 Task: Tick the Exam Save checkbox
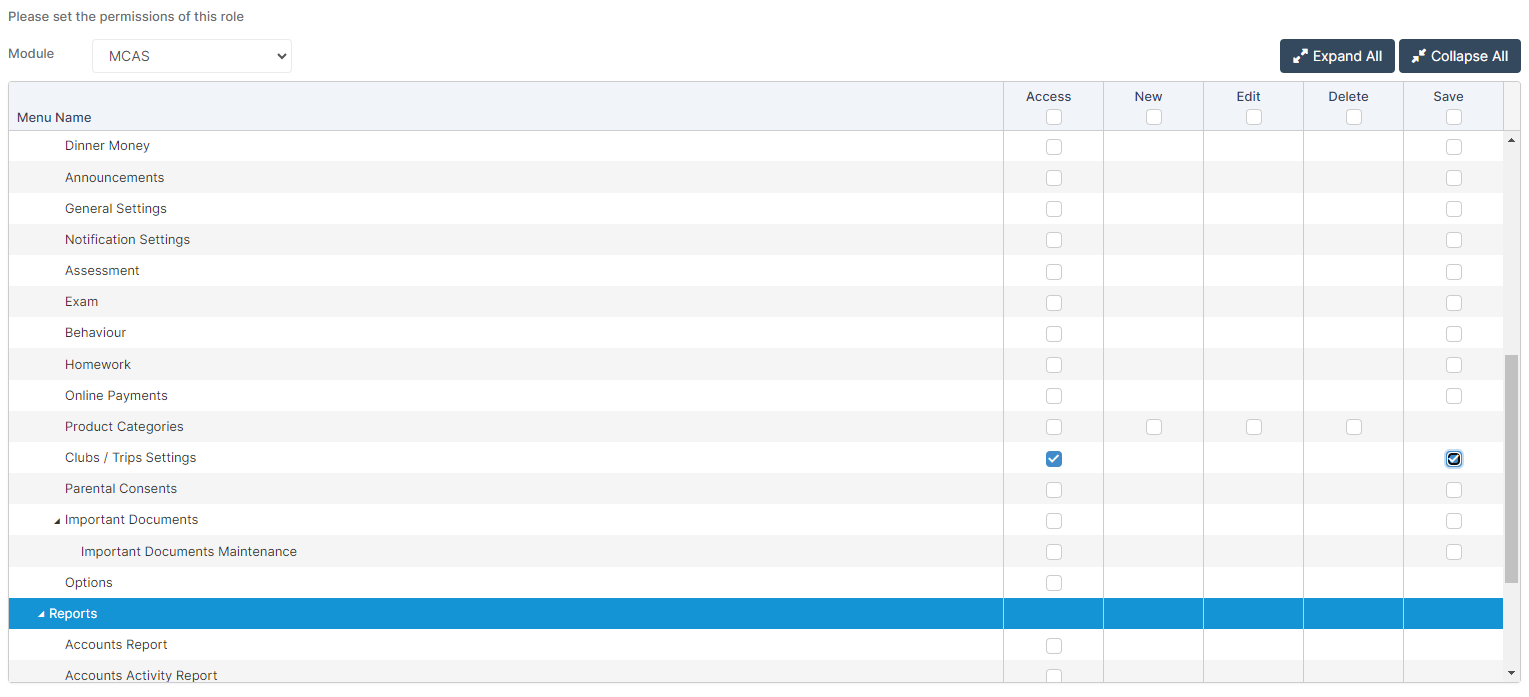coord(1454,303)
